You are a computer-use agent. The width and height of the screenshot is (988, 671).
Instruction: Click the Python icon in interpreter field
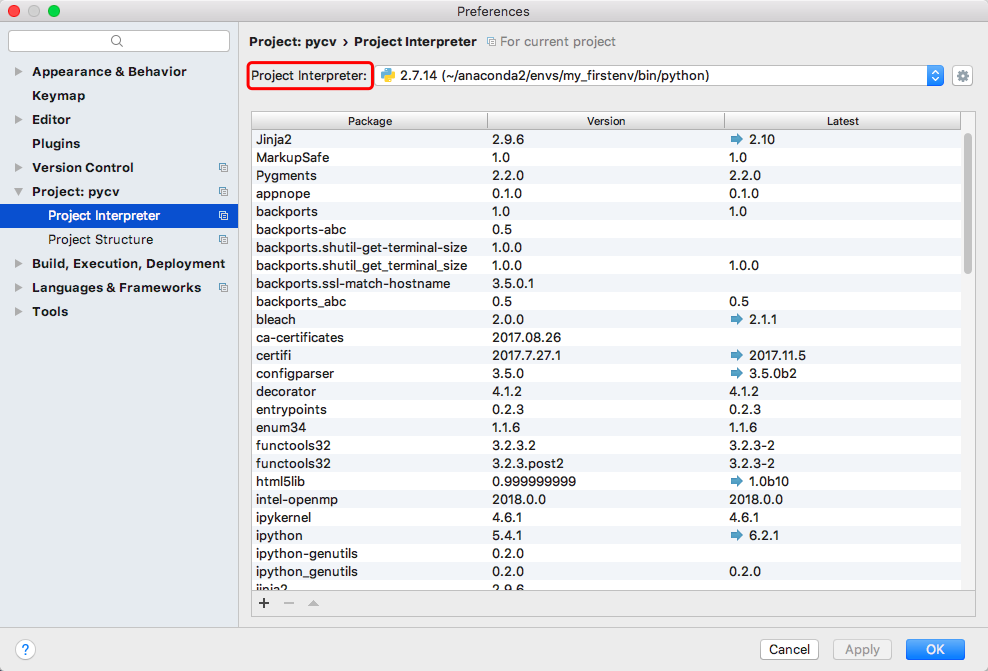pos(388,76)
